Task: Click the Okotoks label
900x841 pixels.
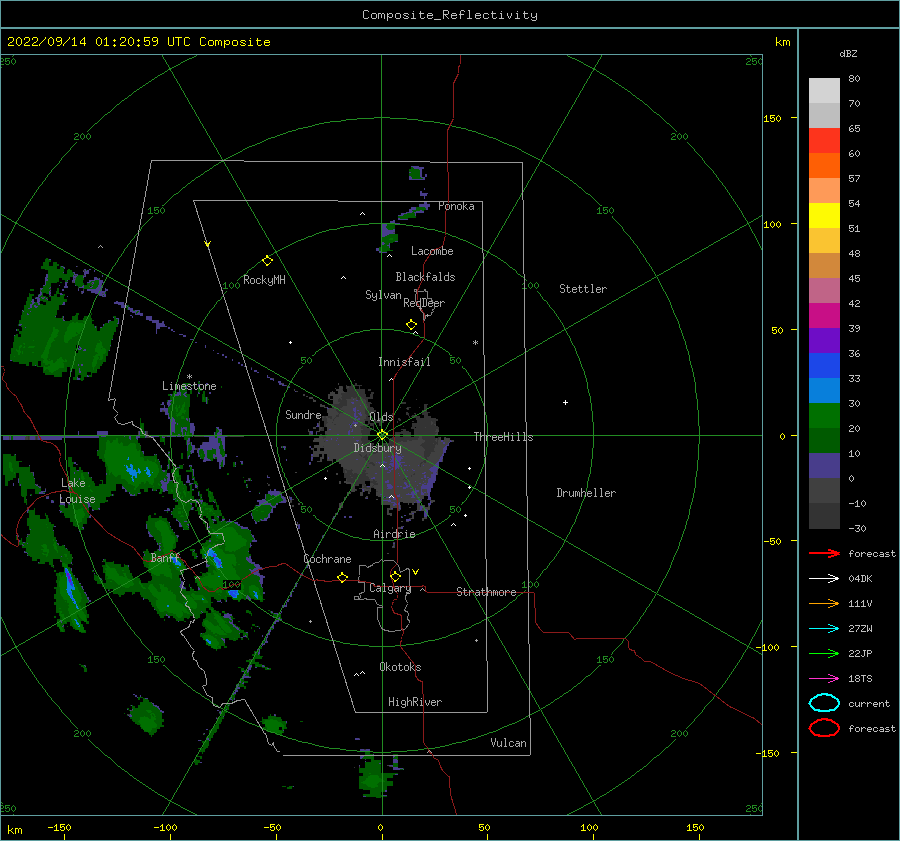Action: coord(400,667)
